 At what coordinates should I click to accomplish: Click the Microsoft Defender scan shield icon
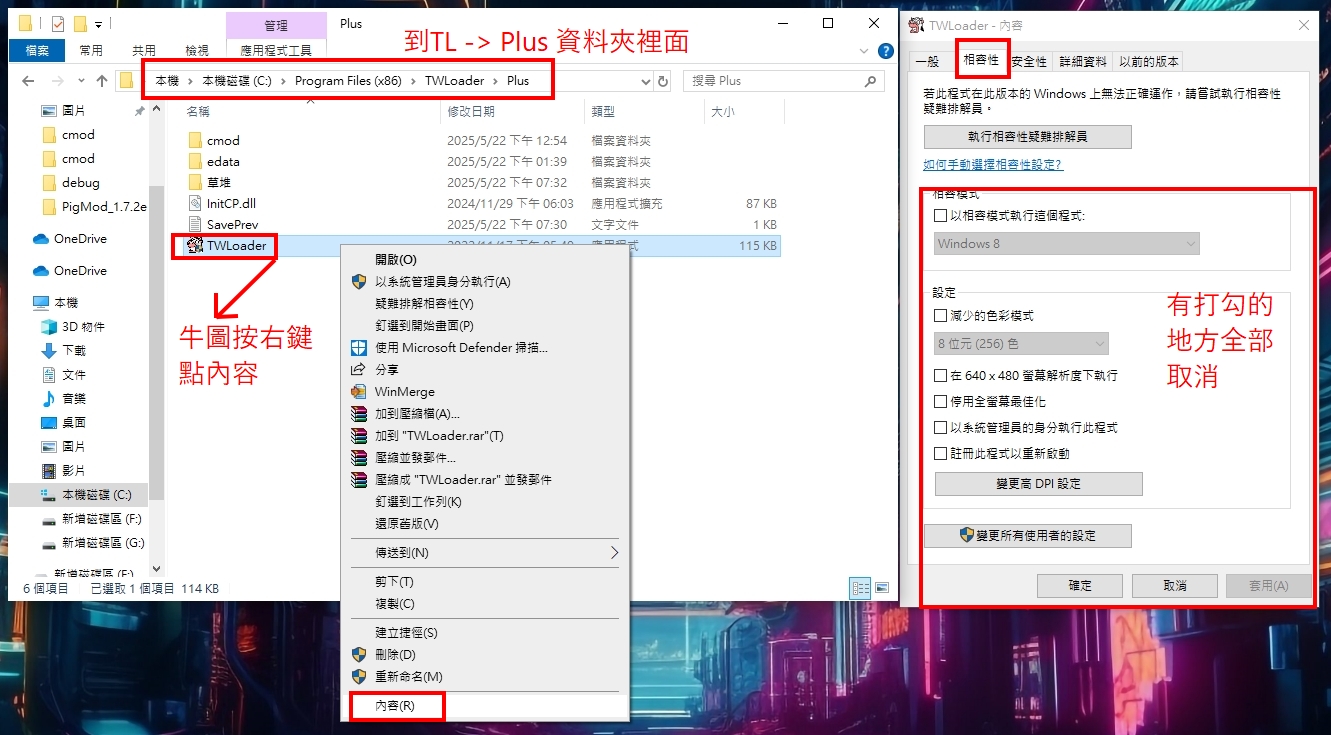(x=359, y=348)
